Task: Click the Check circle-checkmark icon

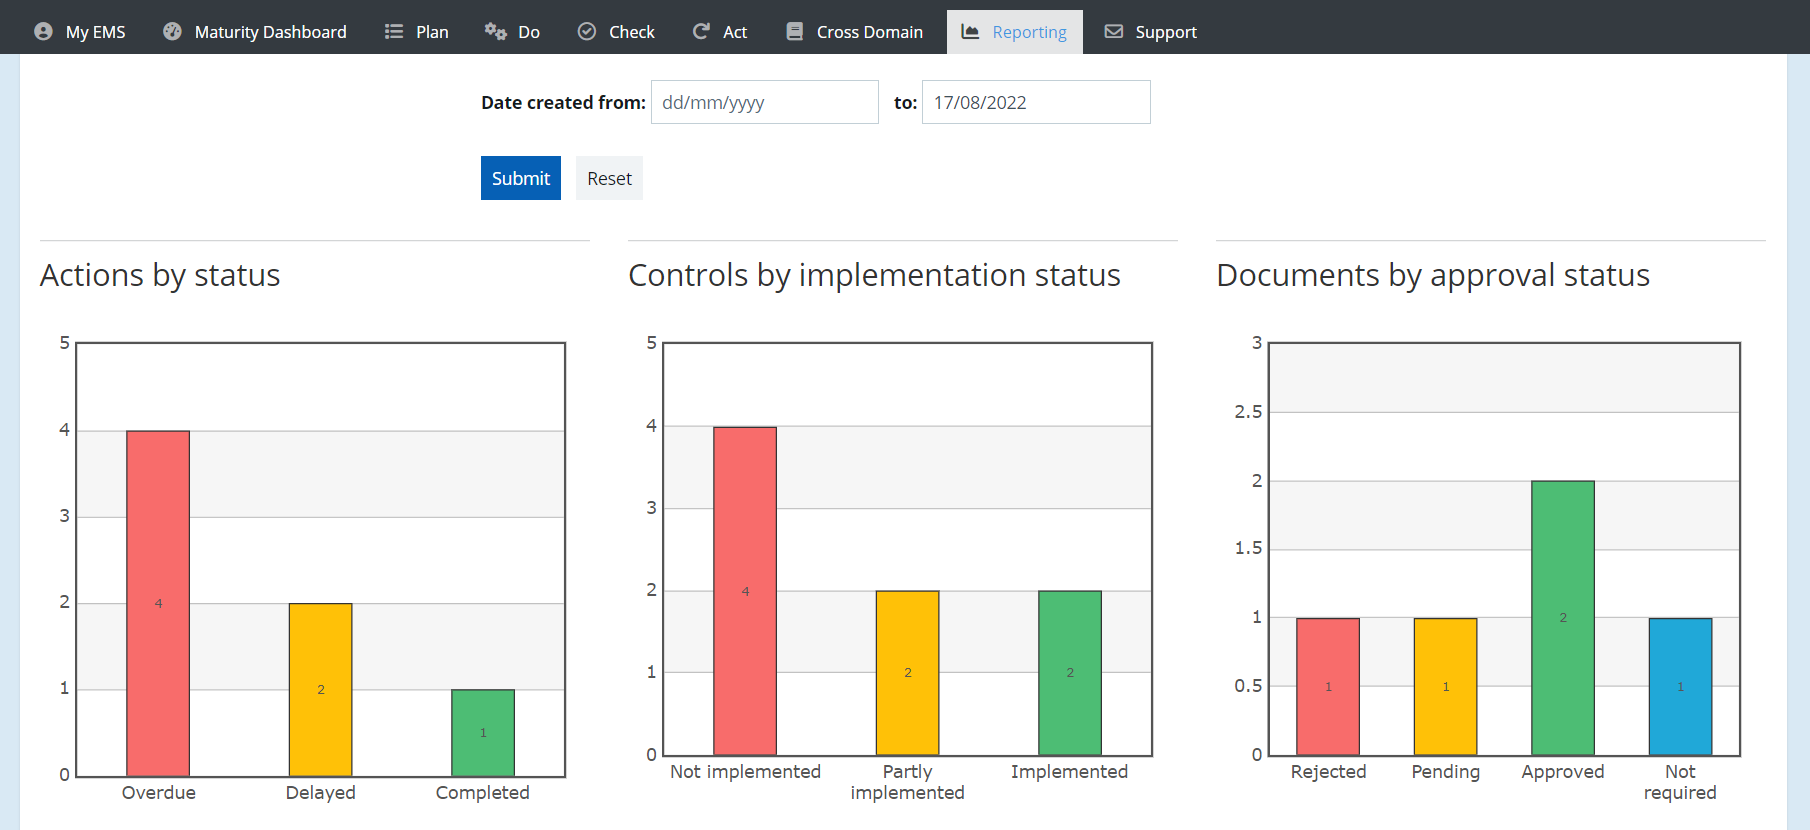Action: click(x=587, y=32)
